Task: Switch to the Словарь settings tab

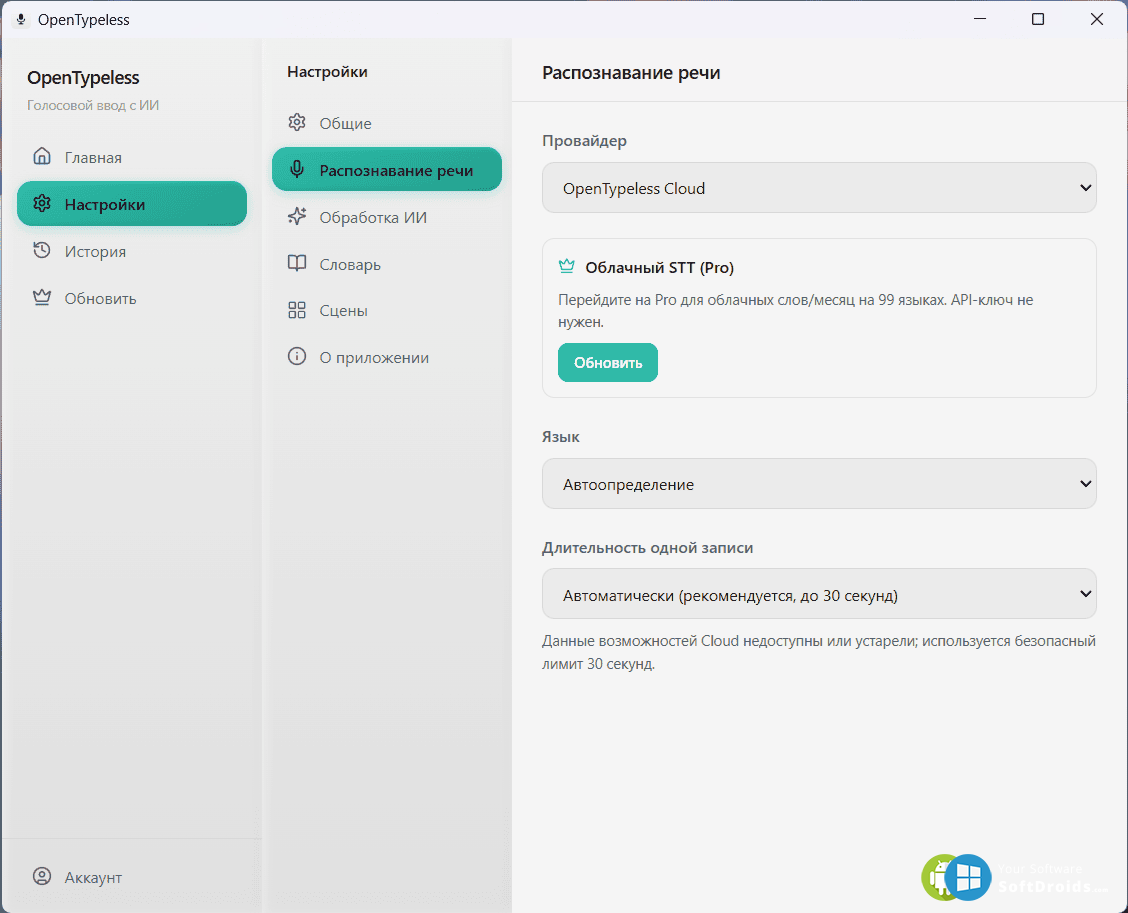Action: click(x=386, y=264)
